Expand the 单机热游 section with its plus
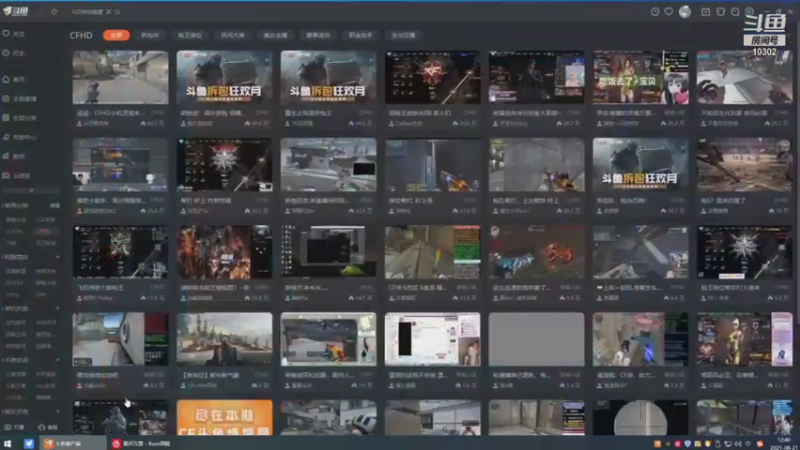800x450 pixels. click(x=57, y=309)
